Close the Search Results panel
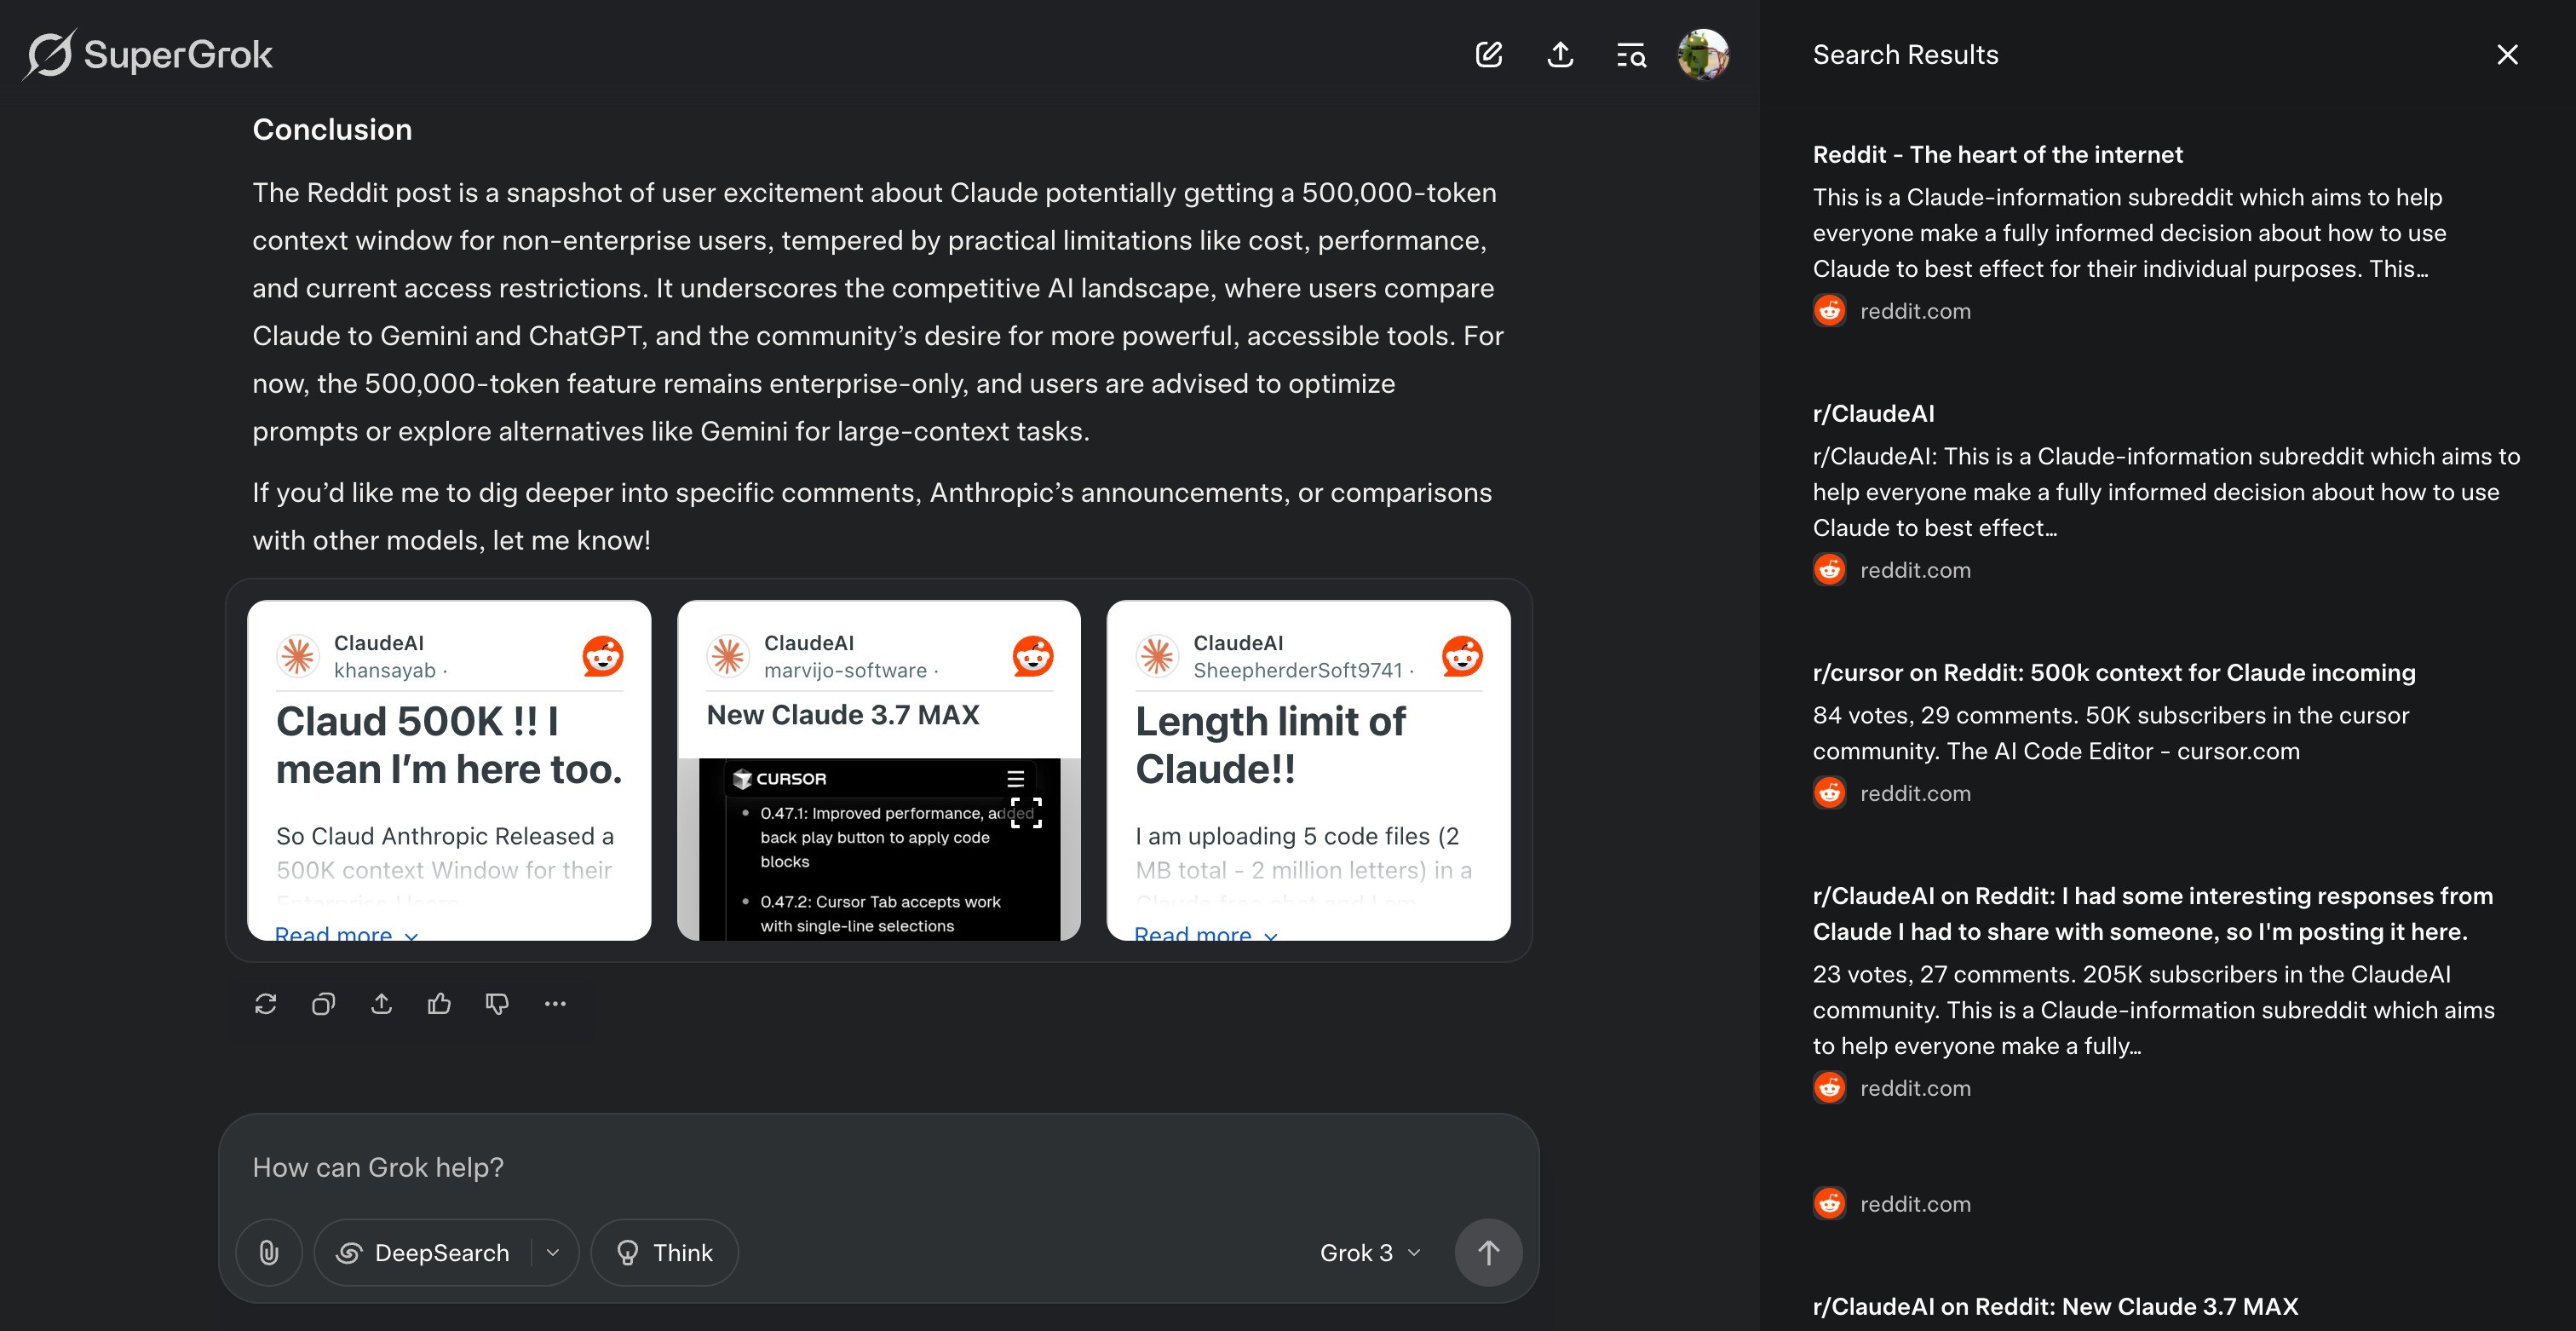The width and height of the screenshot is (2576, 1331). [2507, 54]
